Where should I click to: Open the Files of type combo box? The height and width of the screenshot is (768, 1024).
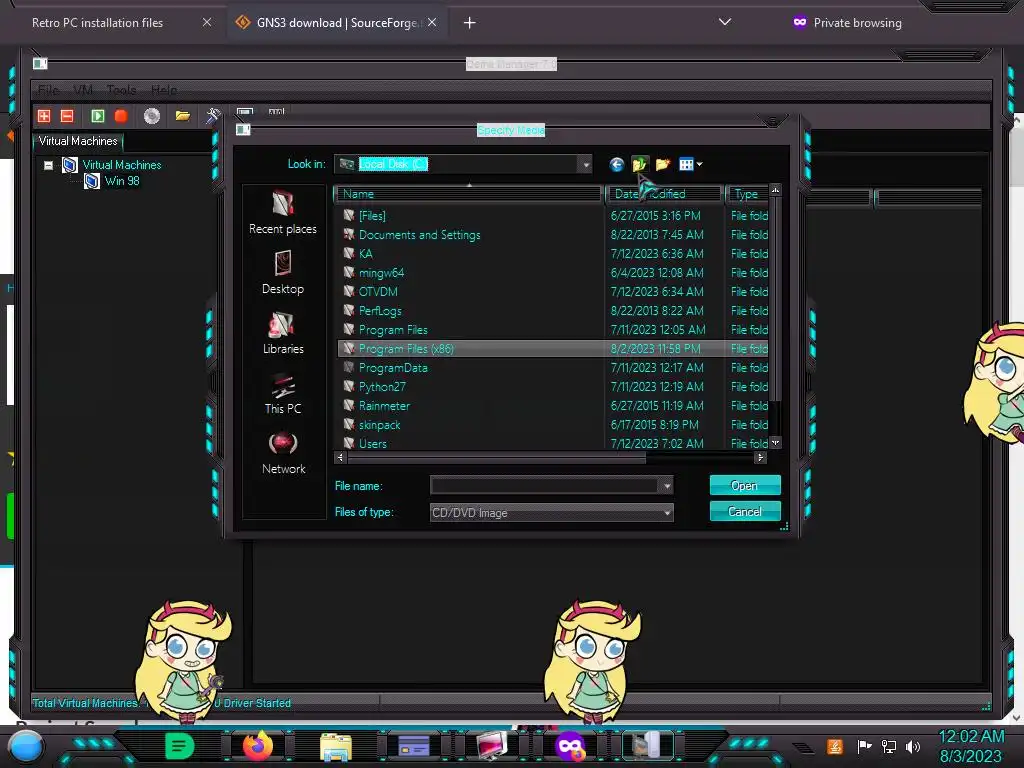[552, 513]
